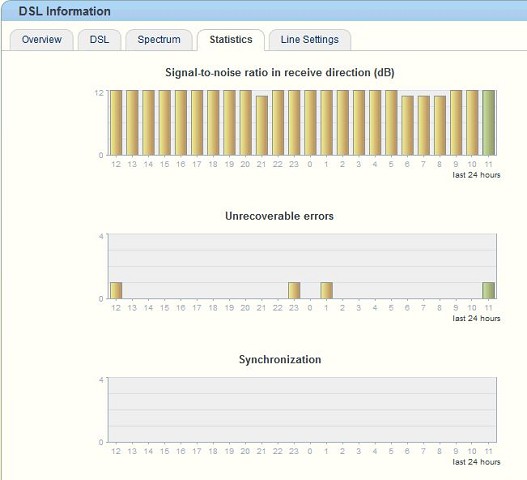Viewport: 527px width, 480px height.
Task: Click green hour 11 bar in signal-to-noise chart
Action: click(x=488, y=123)
